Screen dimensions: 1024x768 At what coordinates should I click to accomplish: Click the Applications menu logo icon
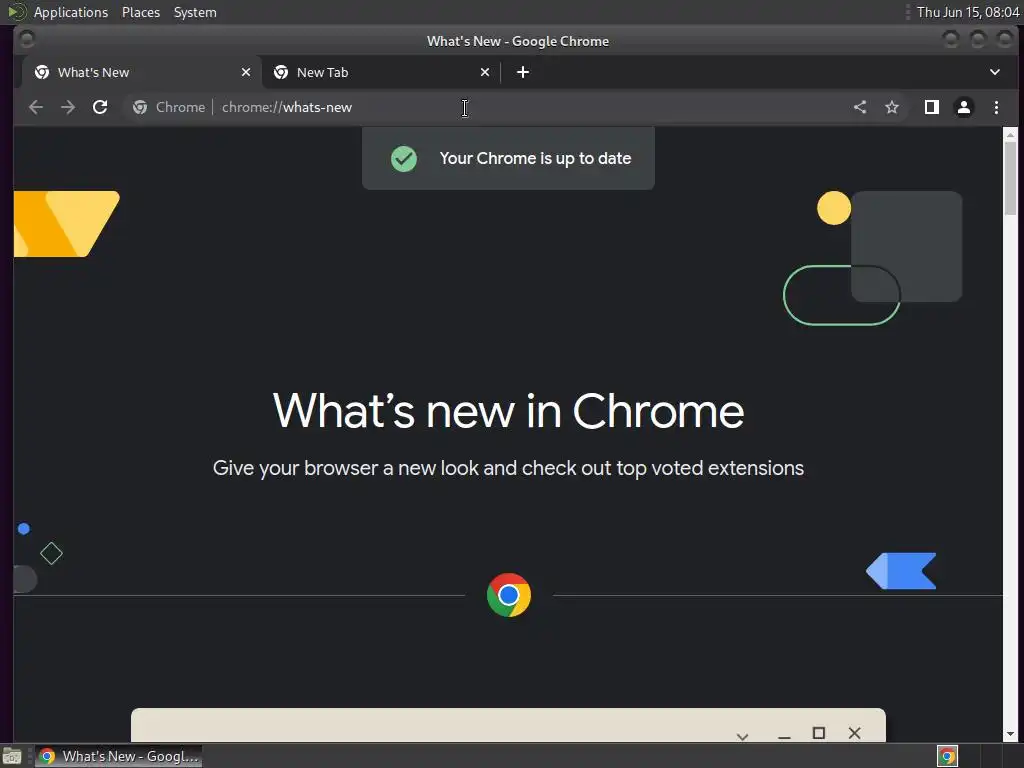(x=18, y=12)
